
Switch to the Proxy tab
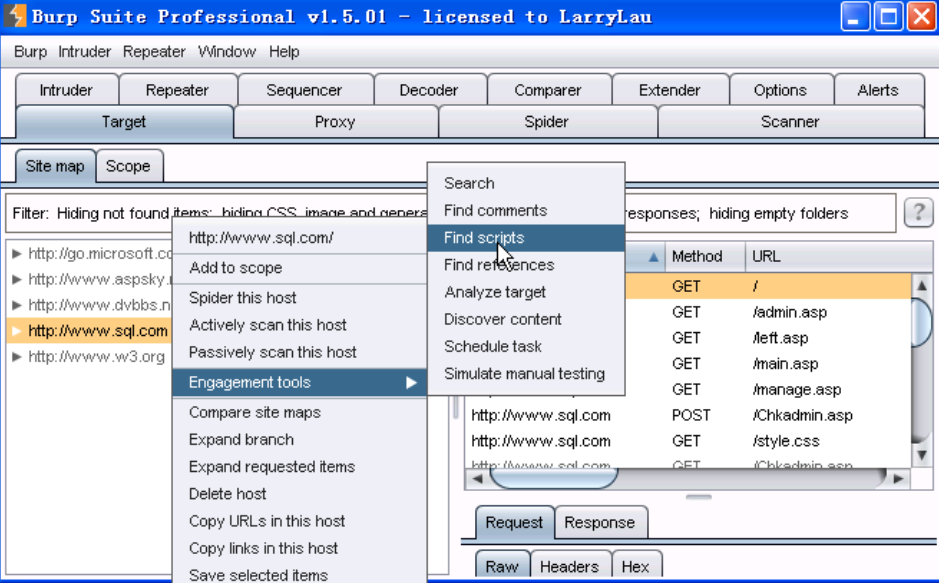[335, 122]
